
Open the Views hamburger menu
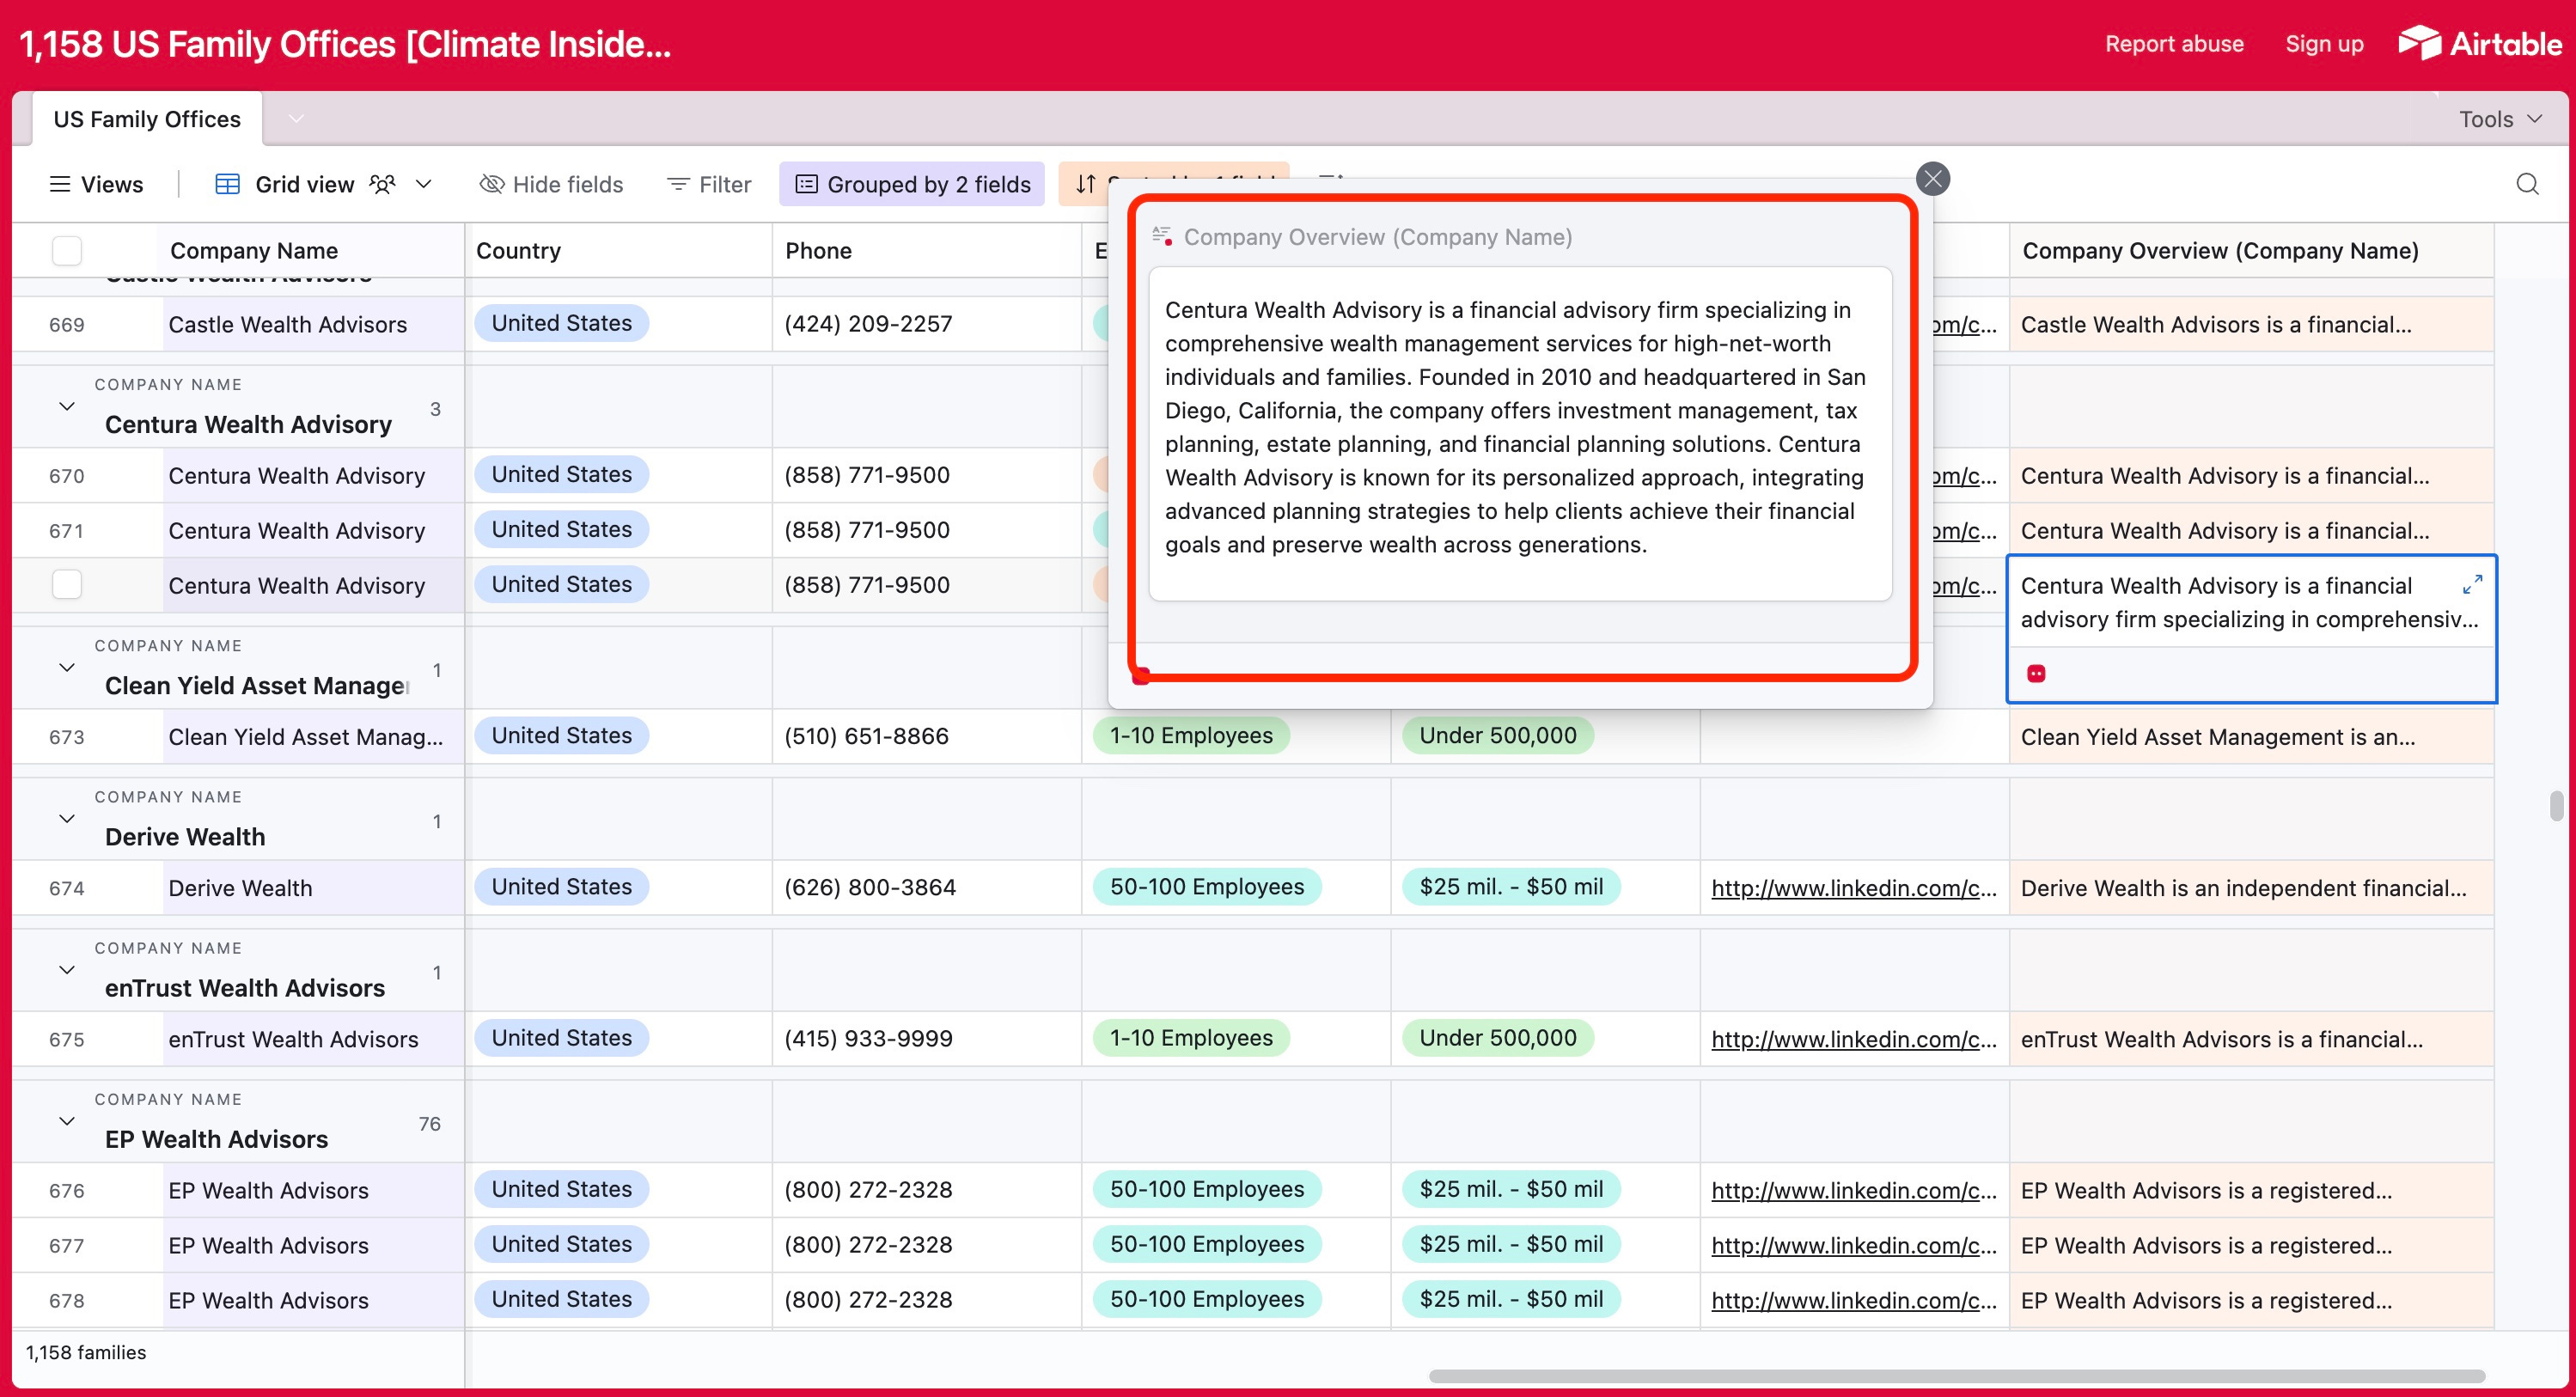point(60,184)
